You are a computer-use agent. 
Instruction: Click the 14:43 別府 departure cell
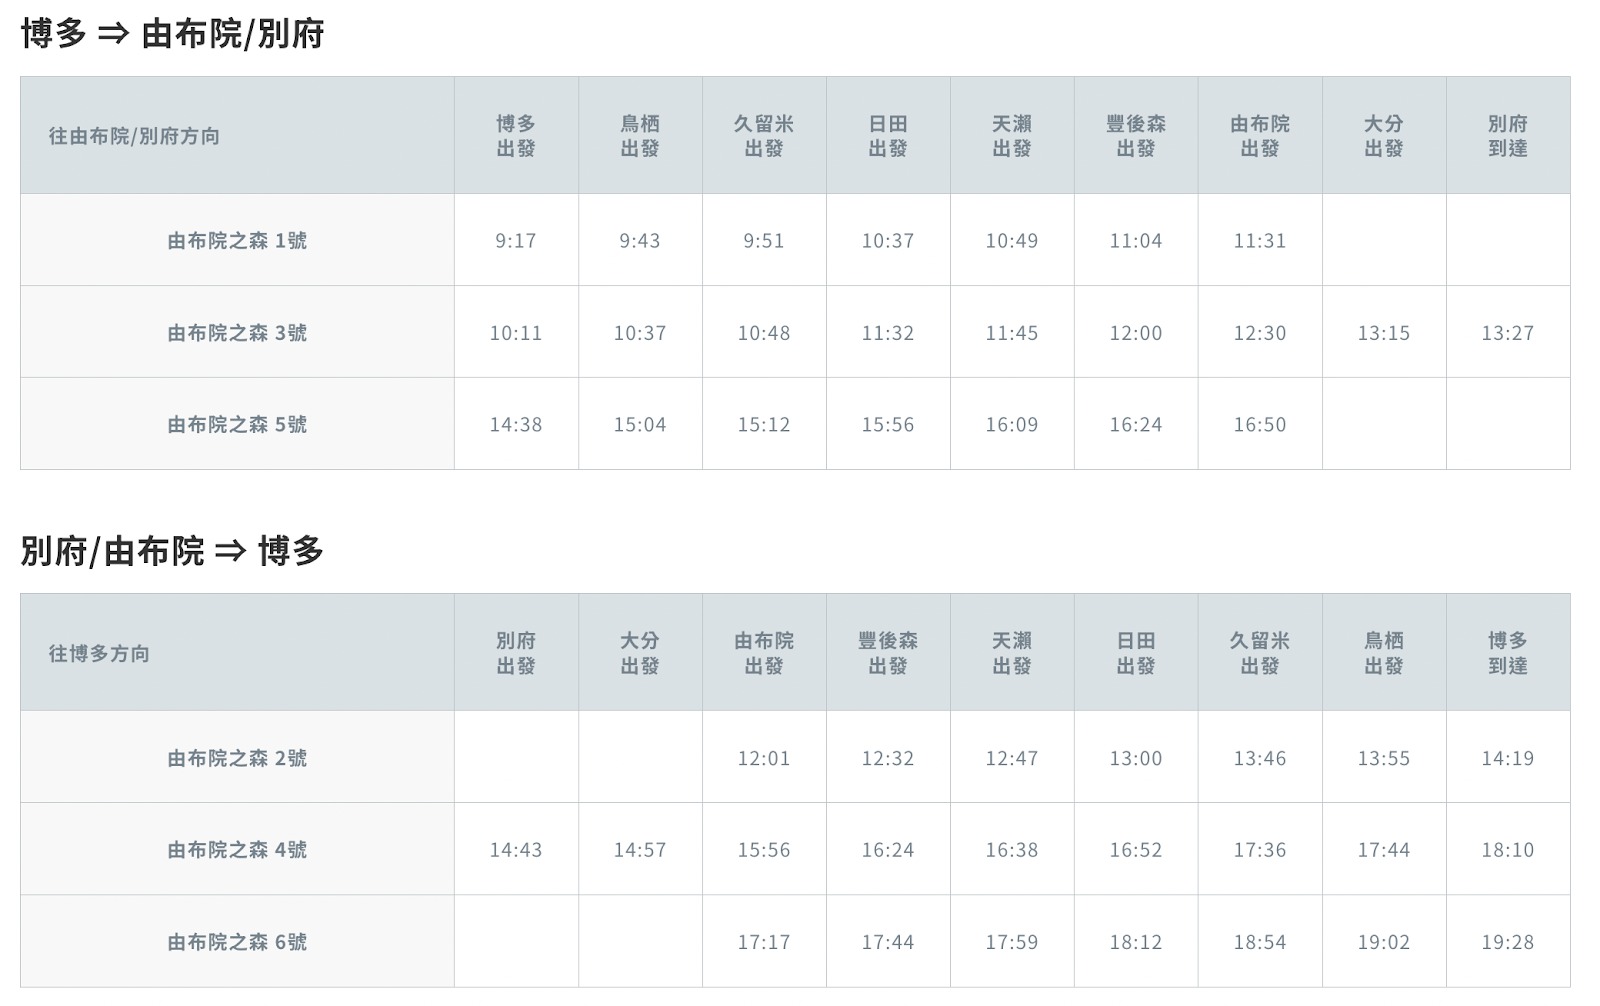click(516, 849)
